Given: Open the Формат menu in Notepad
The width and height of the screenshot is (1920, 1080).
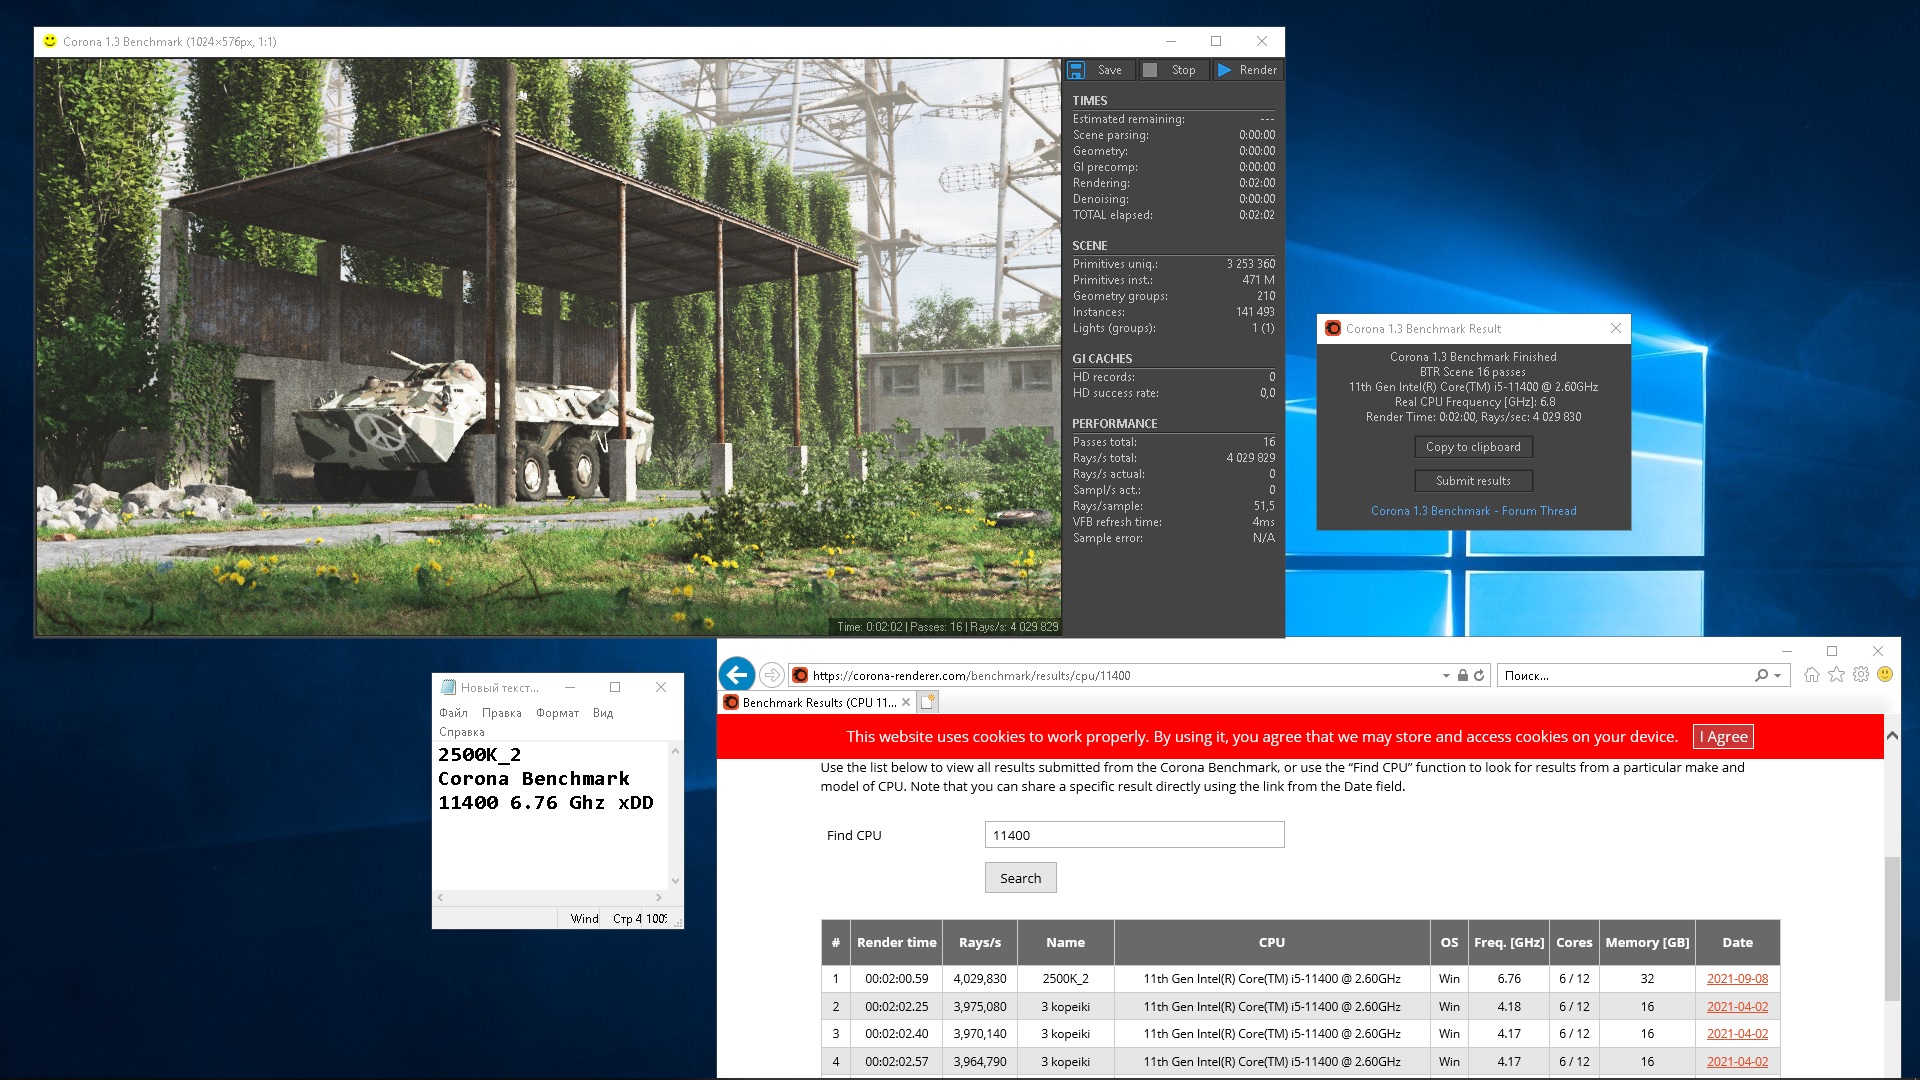Looking at the screenshot, I should [x=557, y=713].
